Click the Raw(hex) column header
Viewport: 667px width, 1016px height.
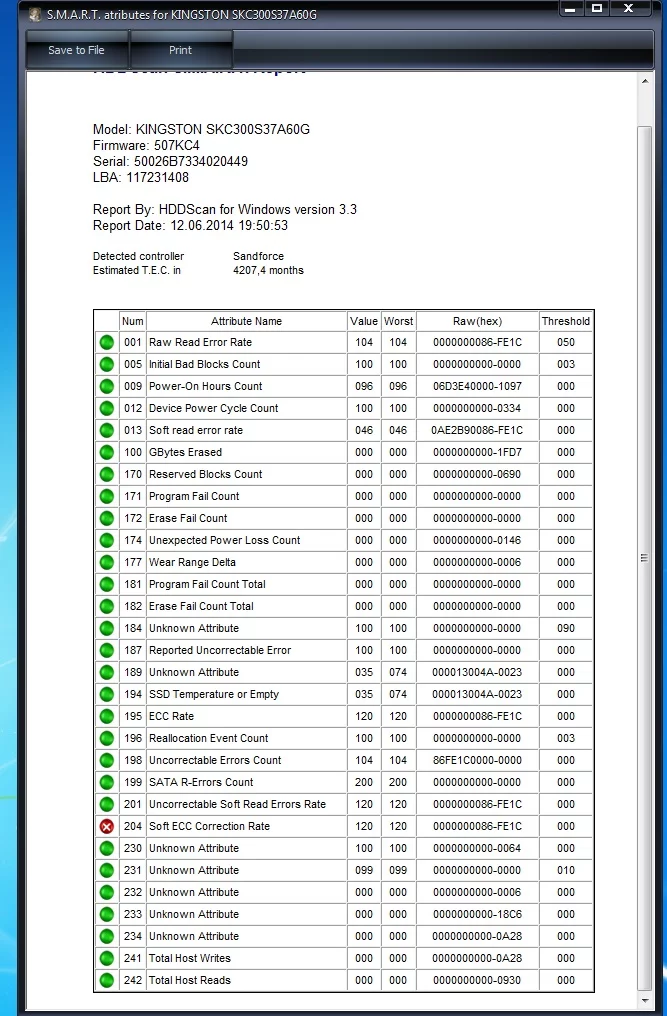(x=477, y=321)
